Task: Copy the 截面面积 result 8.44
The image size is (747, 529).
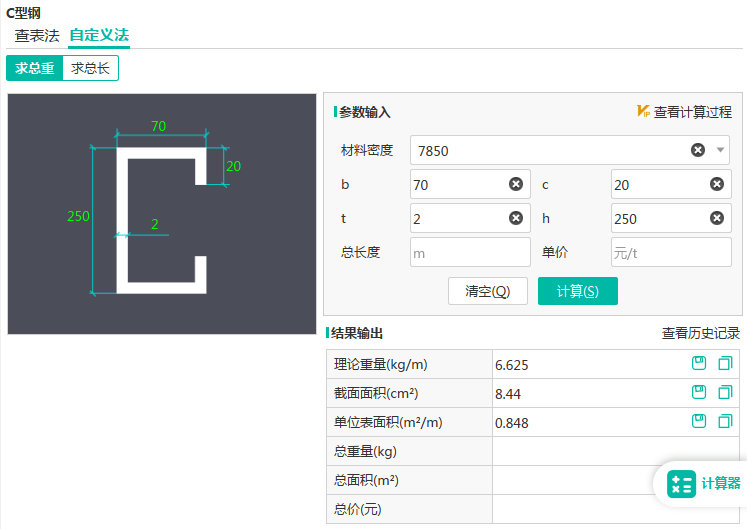Action: [725, 392]
